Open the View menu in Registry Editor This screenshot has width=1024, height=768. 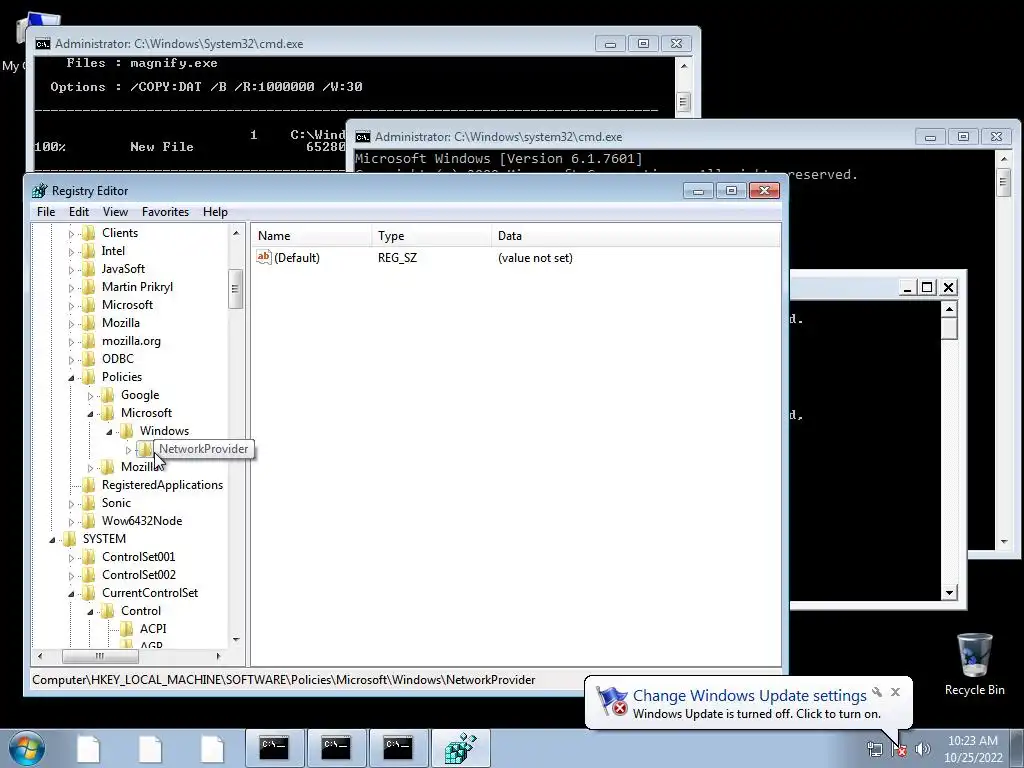pos(115,212)
